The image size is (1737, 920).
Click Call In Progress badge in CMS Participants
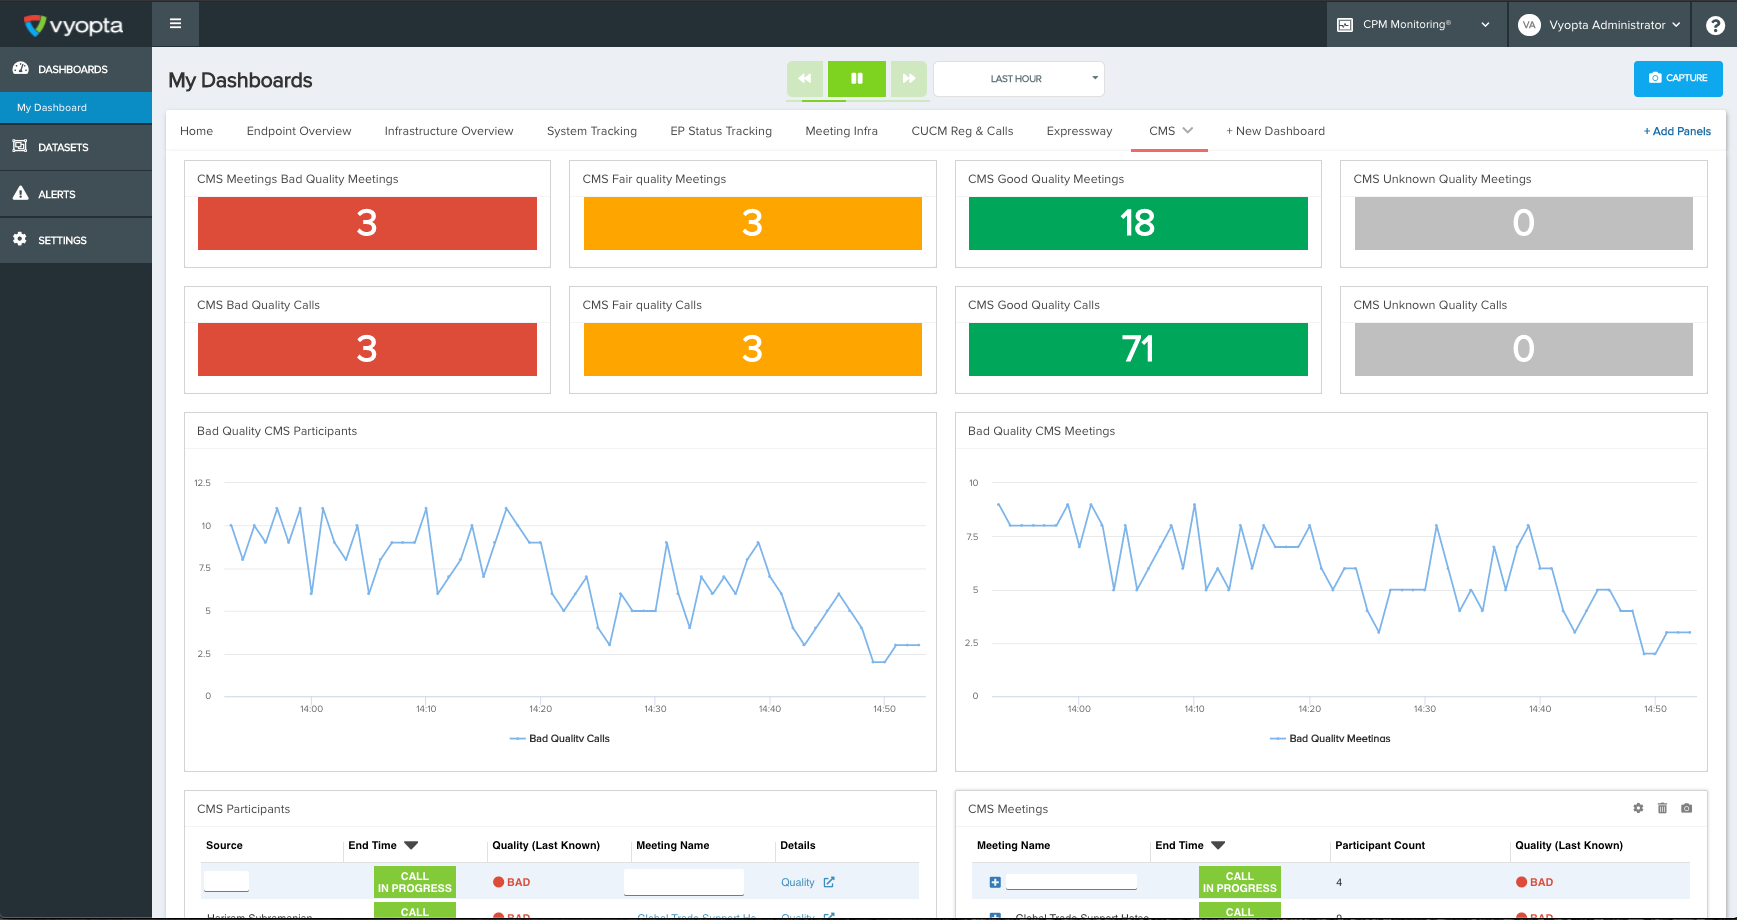415,882
